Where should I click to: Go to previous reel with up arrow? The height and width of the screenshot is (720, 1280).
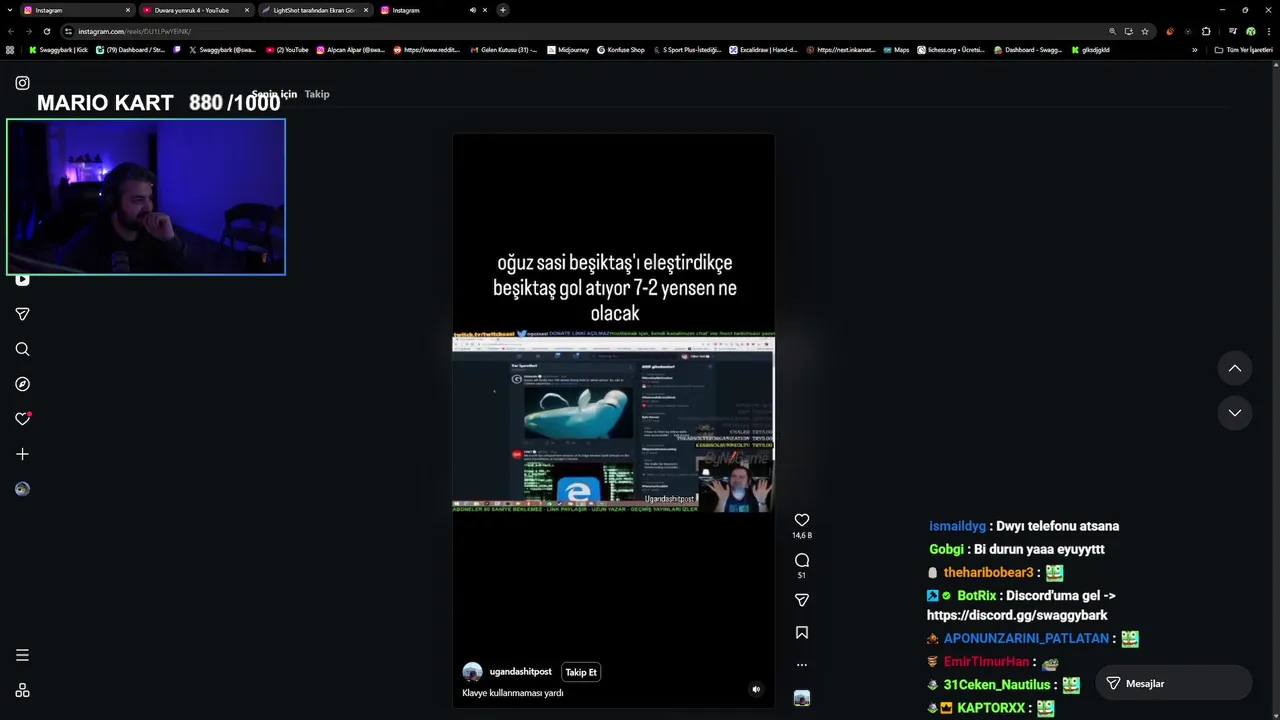(x=1235, y=368)
